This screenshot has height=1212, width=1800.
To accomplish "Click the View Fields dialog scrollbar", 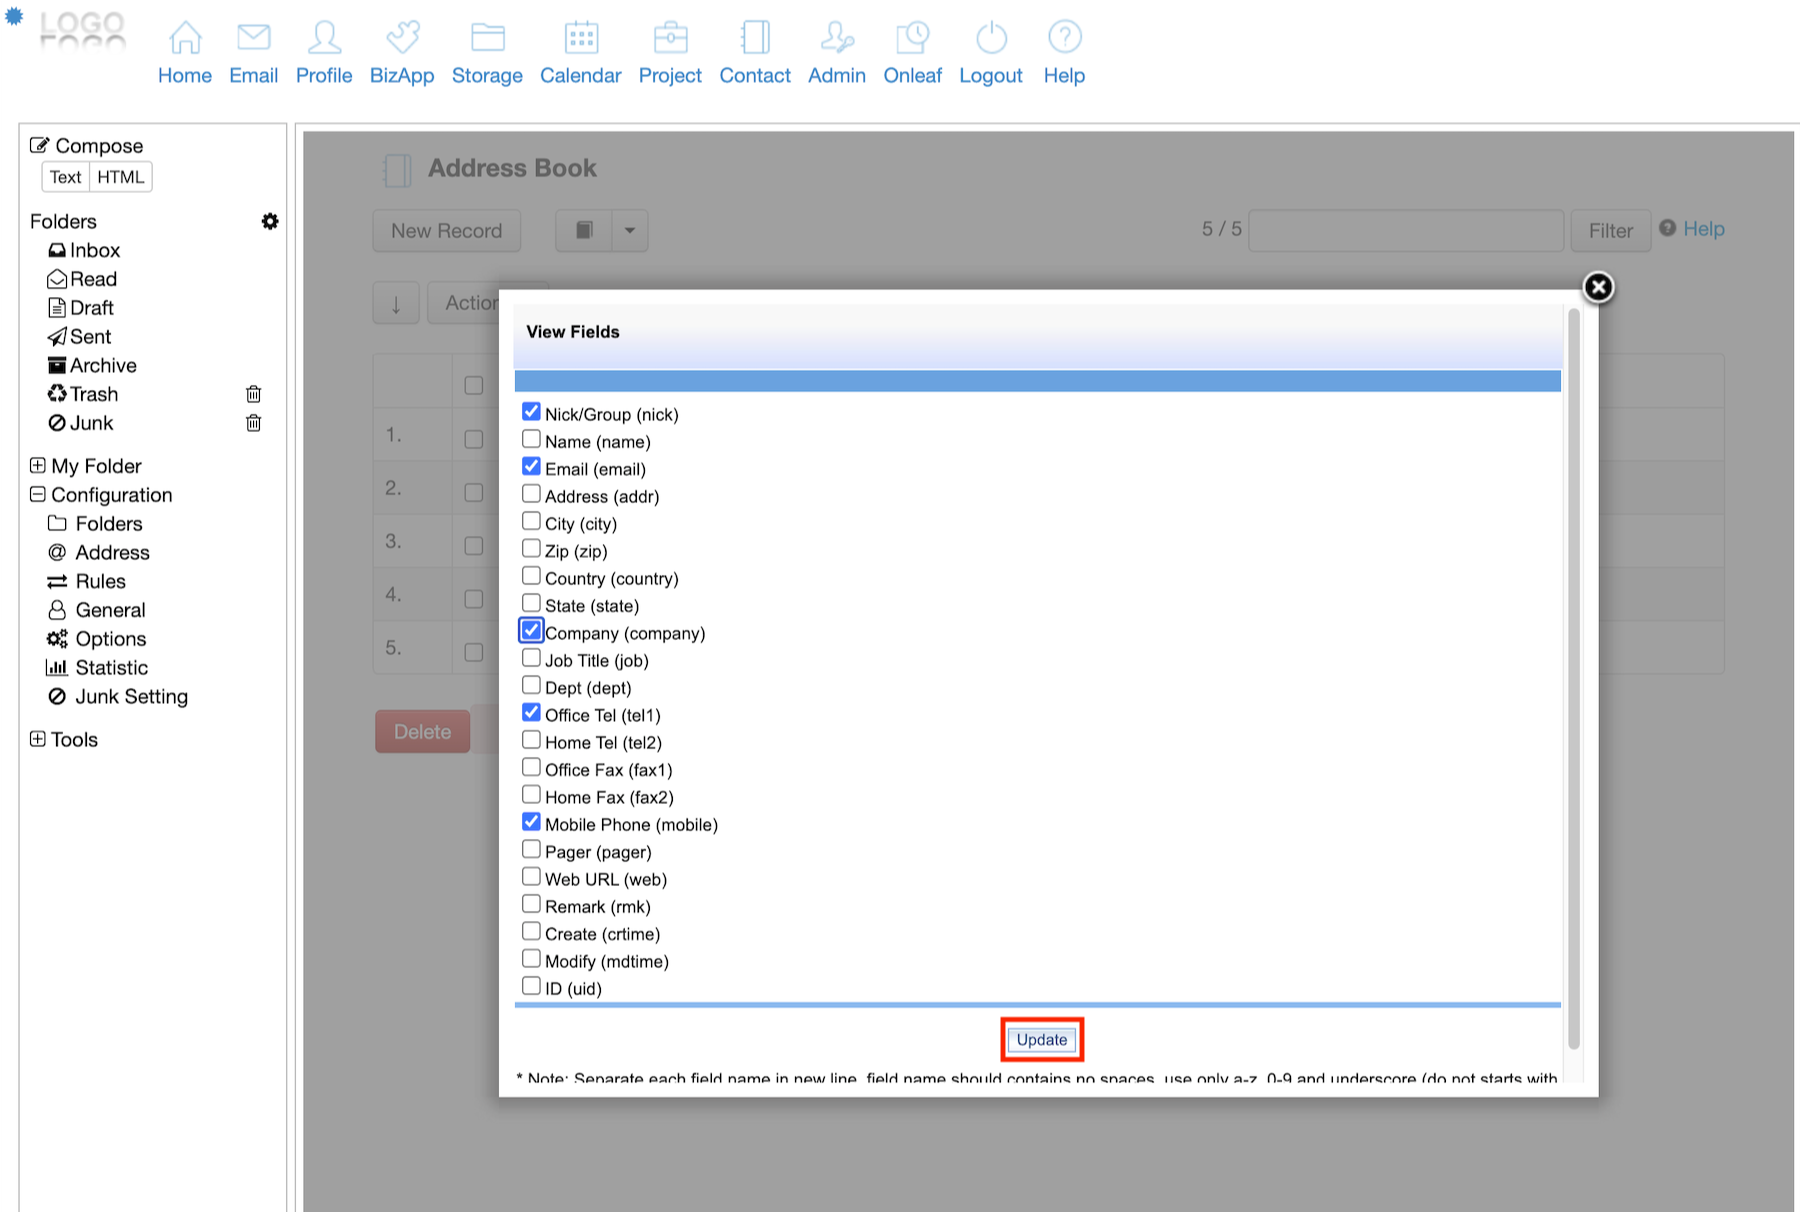I will click(x=1573, y=680).
